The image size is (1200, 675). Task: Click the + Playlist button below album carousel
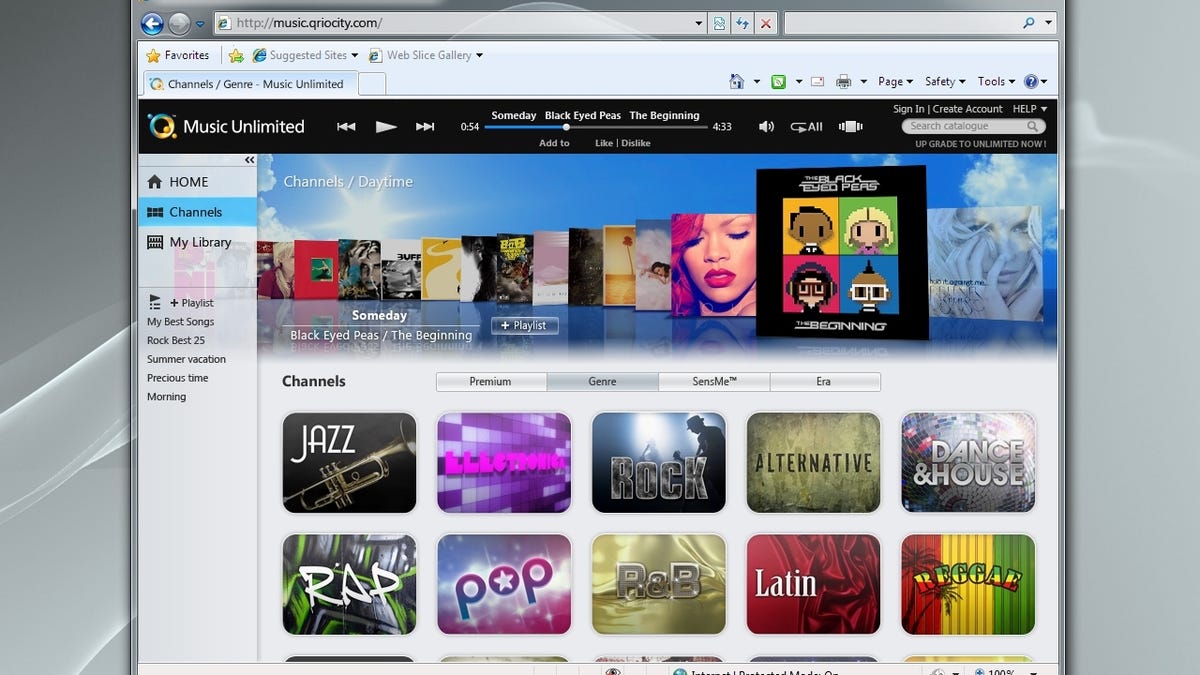point(524,325)
